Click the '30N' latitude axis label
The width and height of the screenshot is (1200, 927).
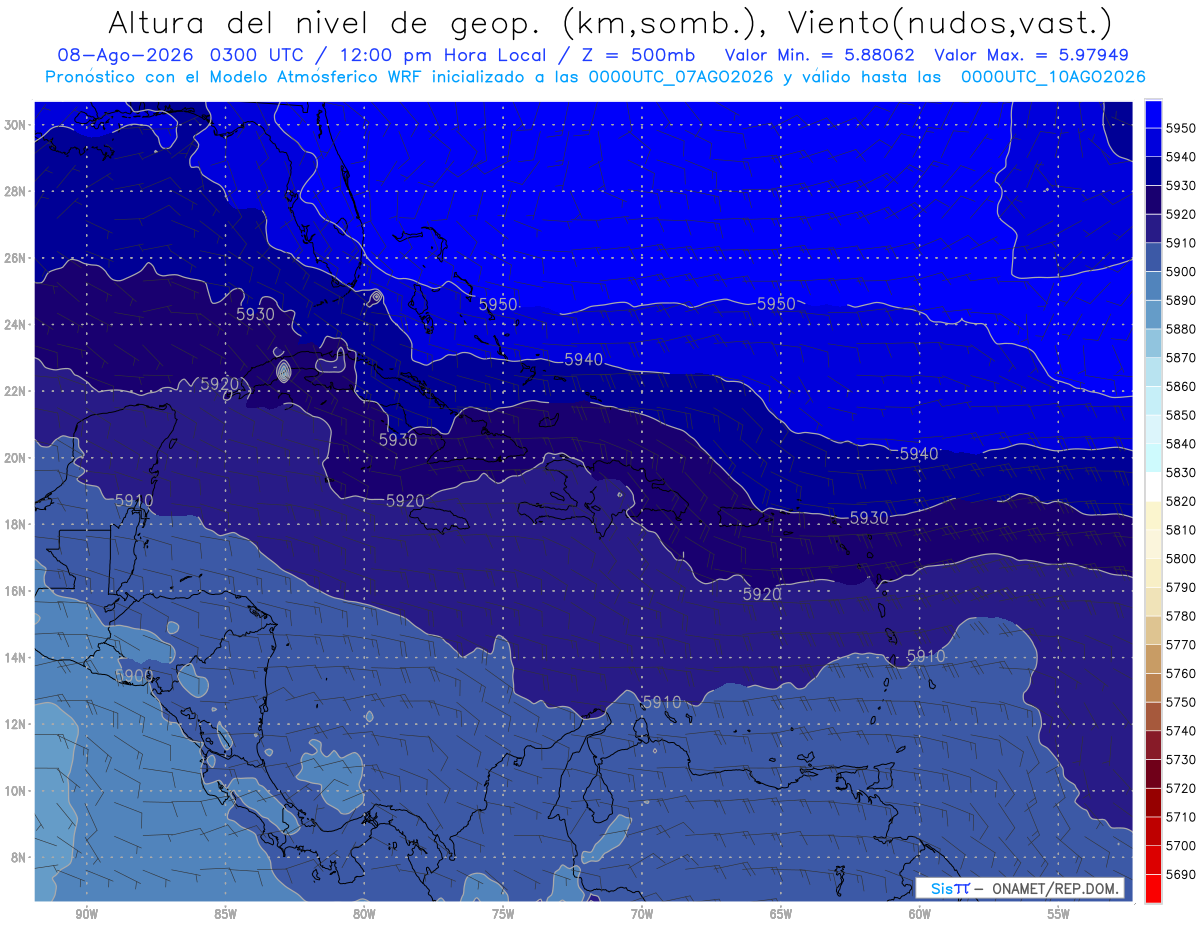click(15, 125)
